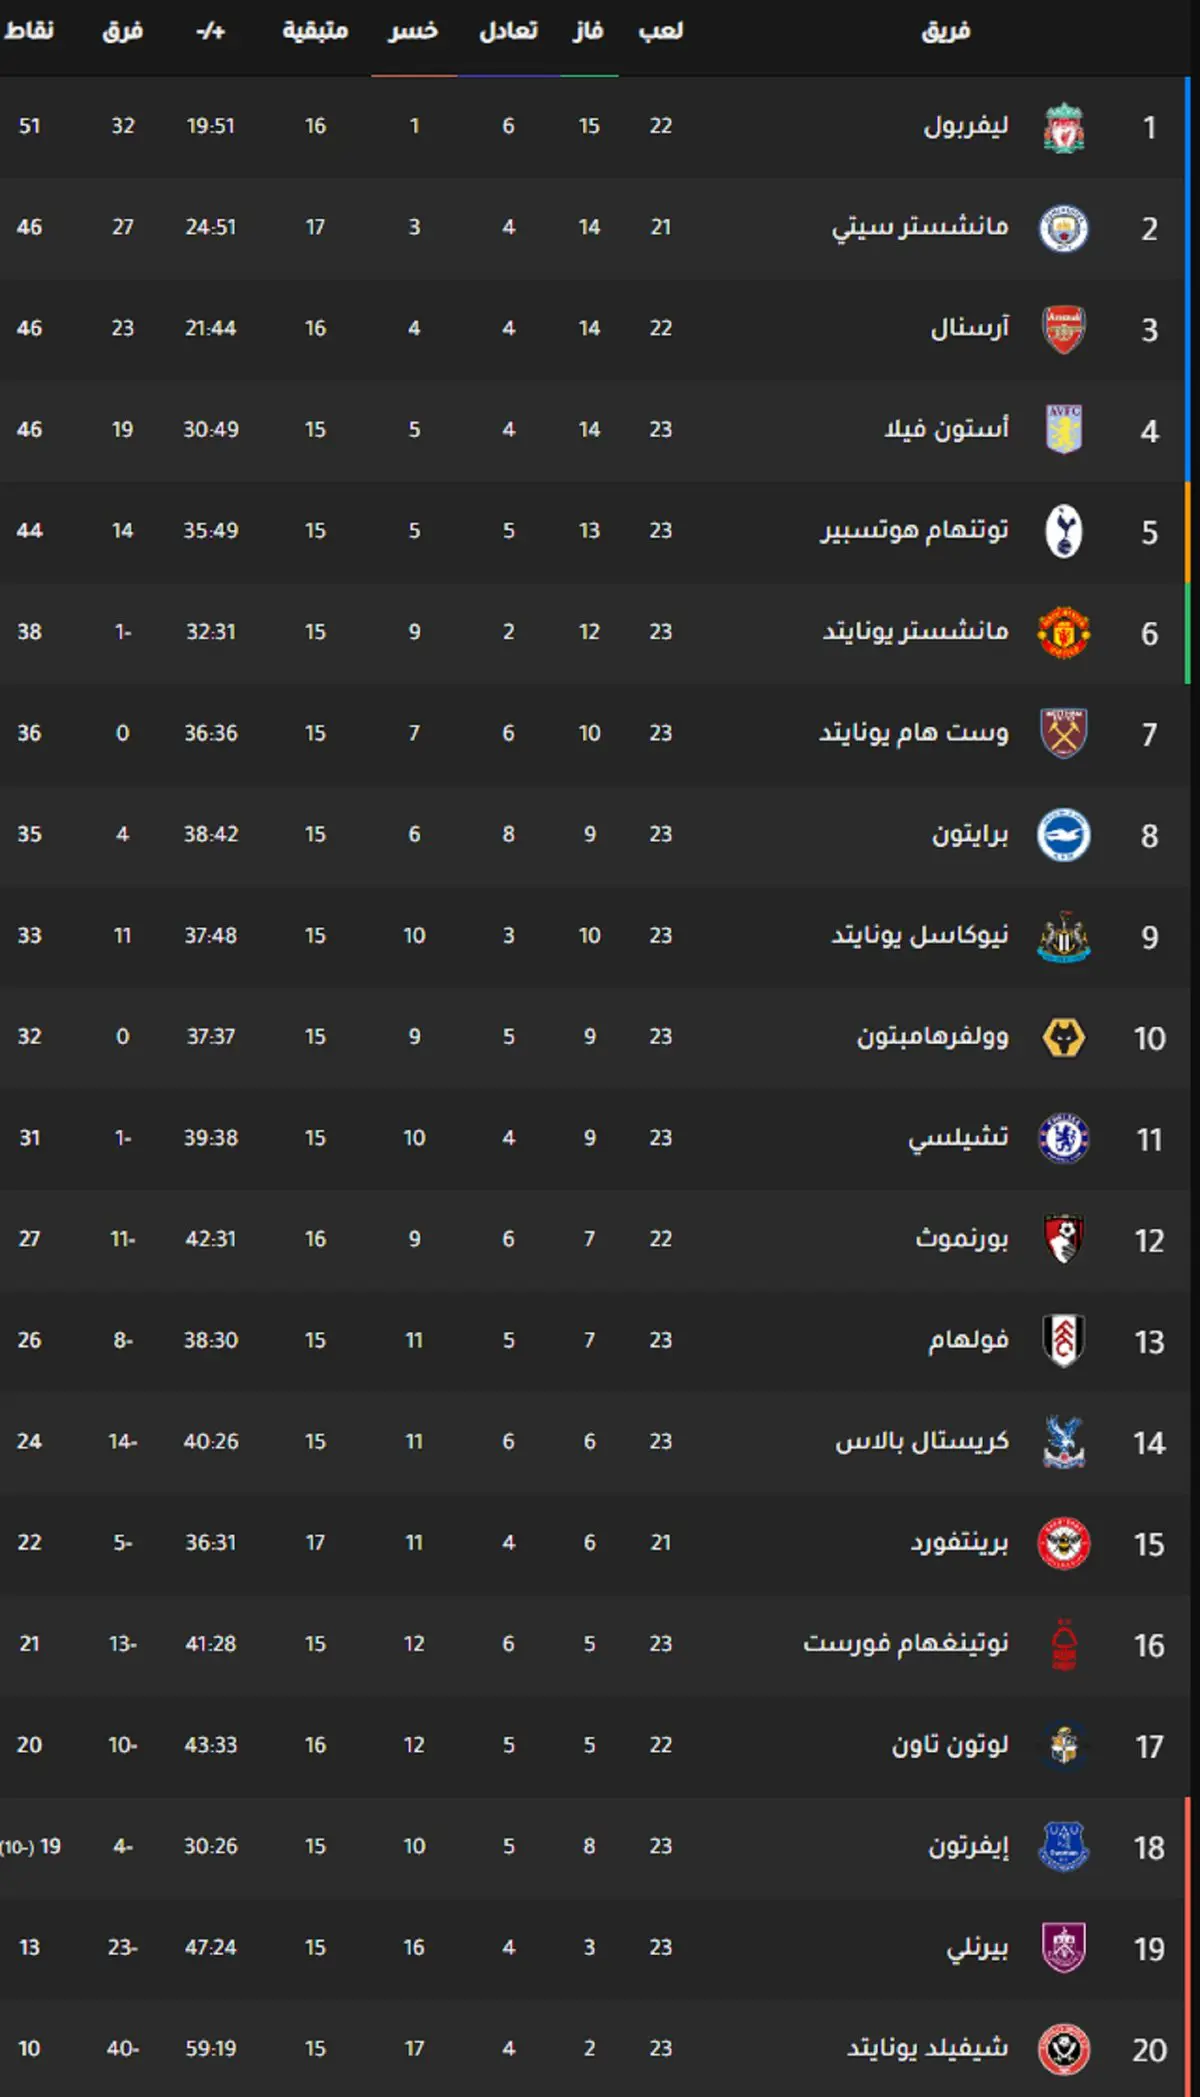Open the Manchester United crest
Viewport: 1200px width, 2097px height.
pyautogui.click(x=1063, y=632)
